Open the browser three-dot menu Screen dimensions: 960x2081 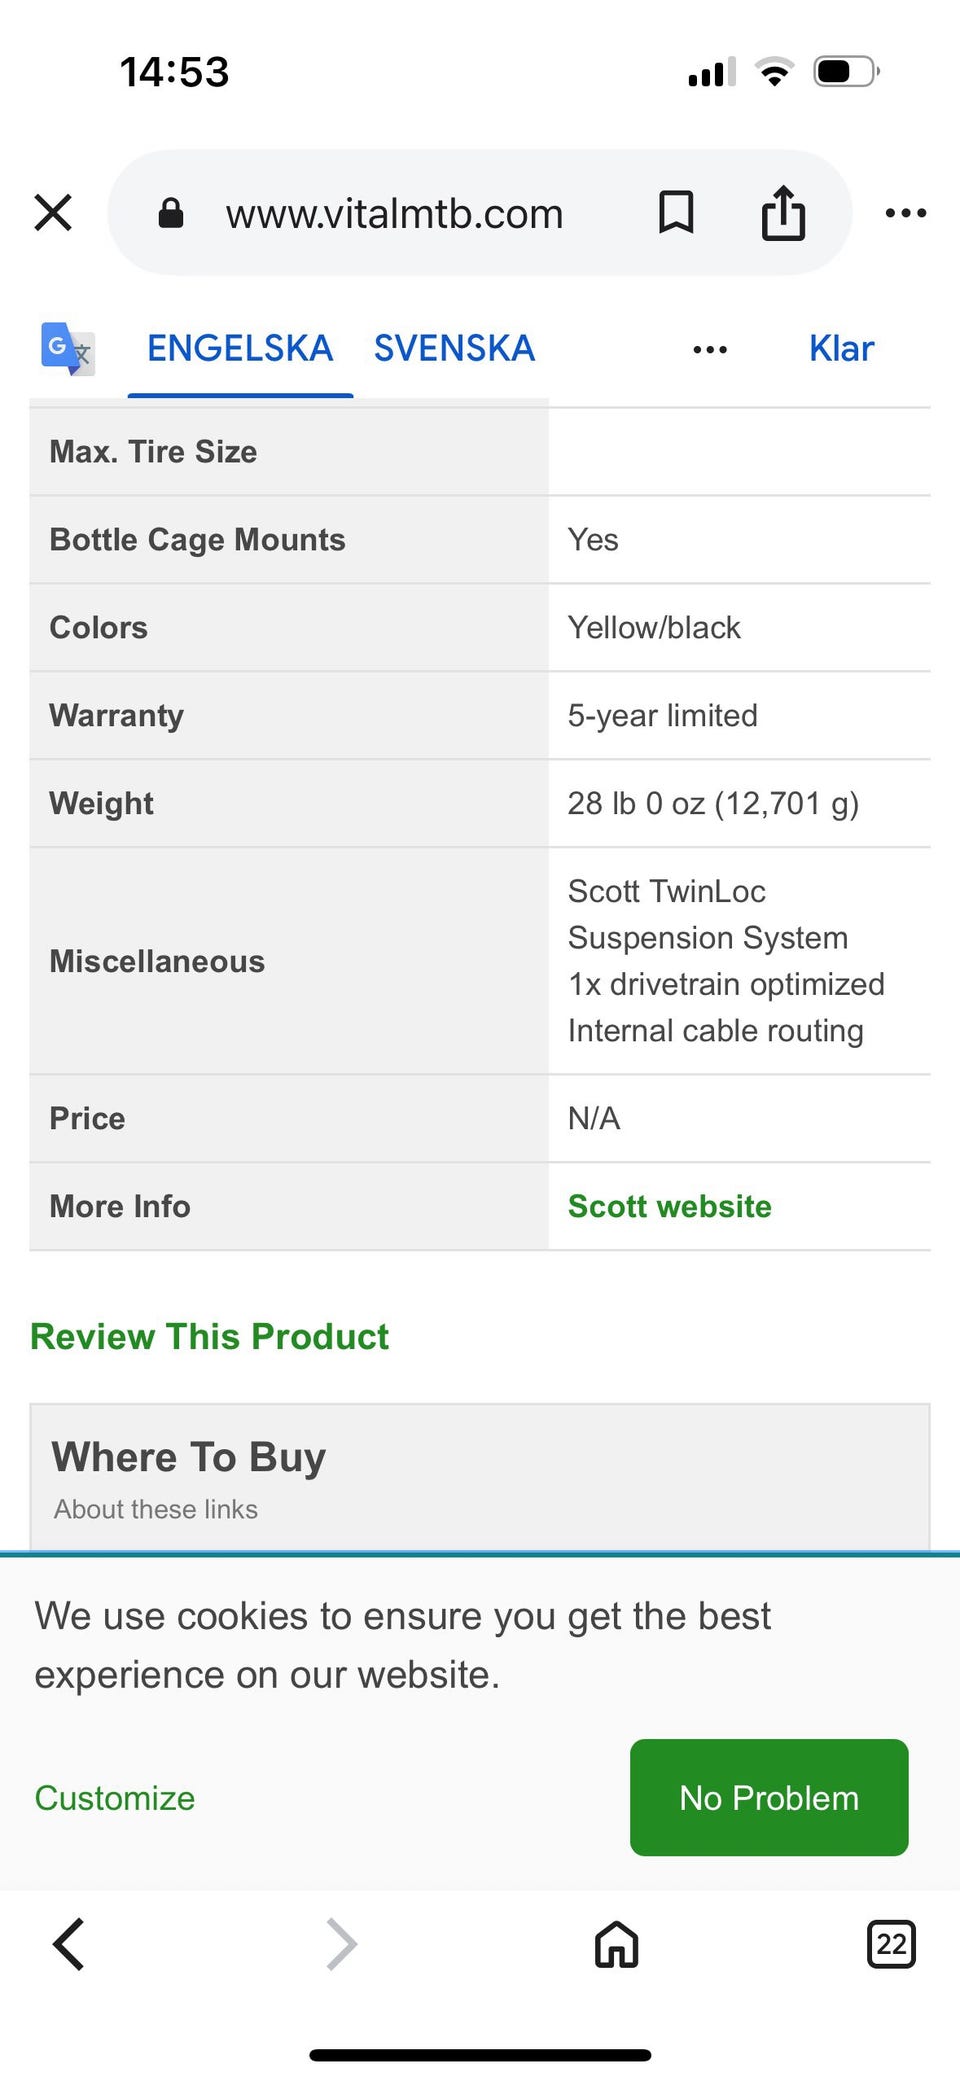pos(906,213)
